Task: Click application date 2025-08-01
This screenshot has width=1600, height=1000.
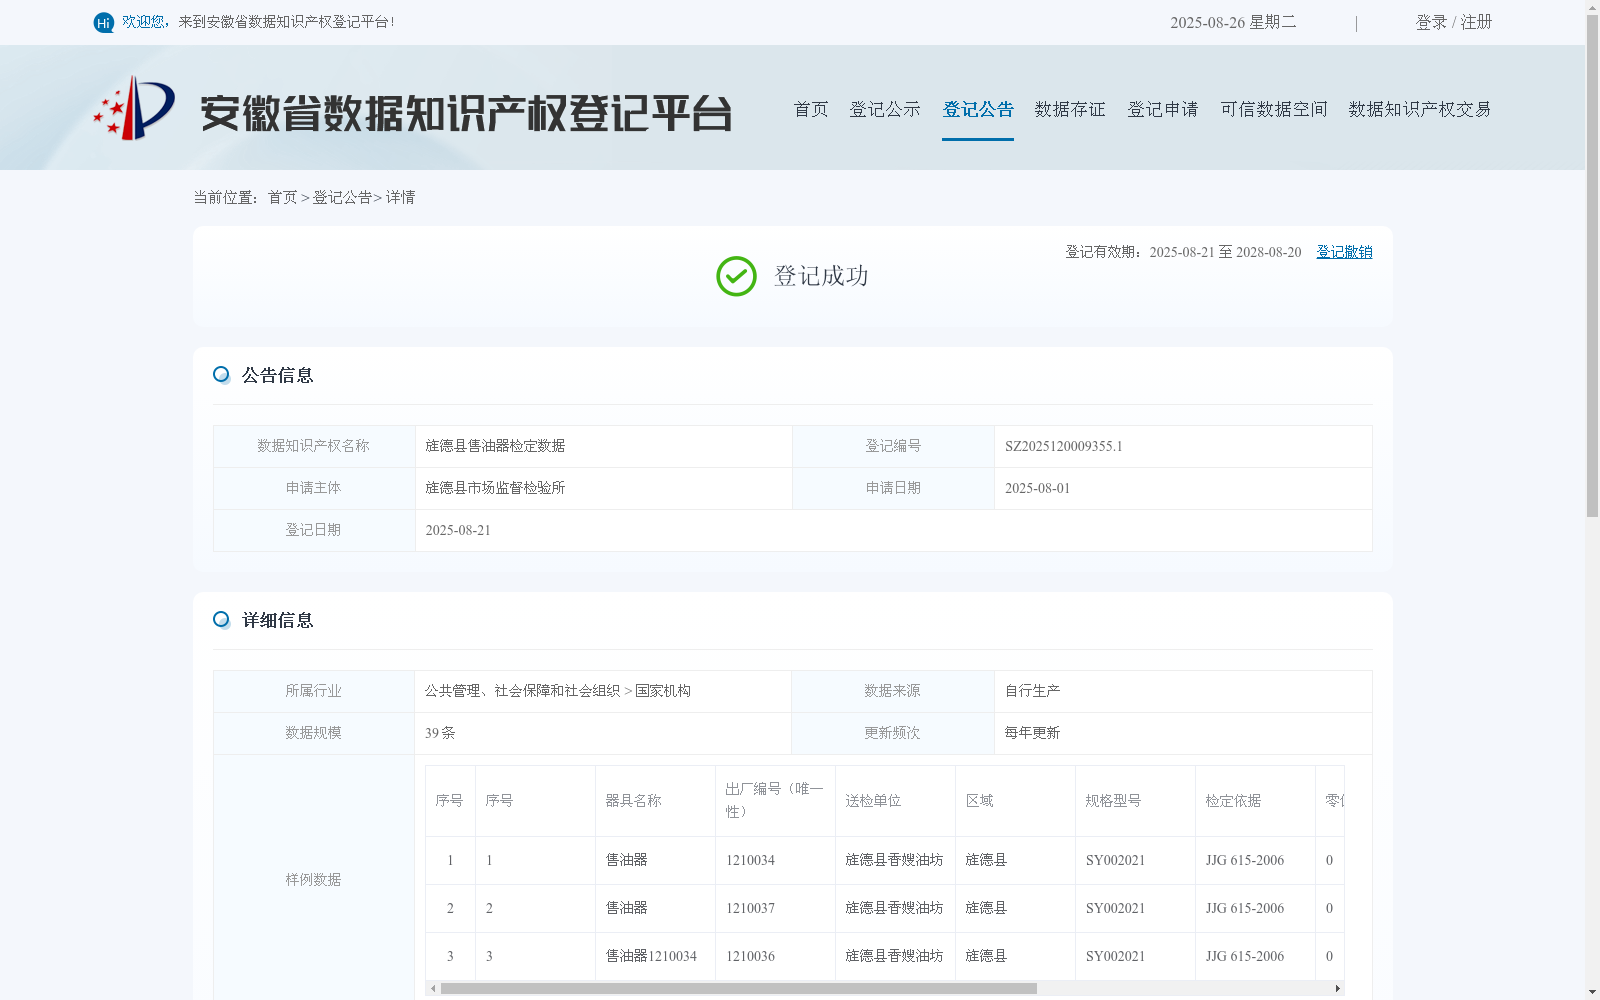Action: point(1037,489)
